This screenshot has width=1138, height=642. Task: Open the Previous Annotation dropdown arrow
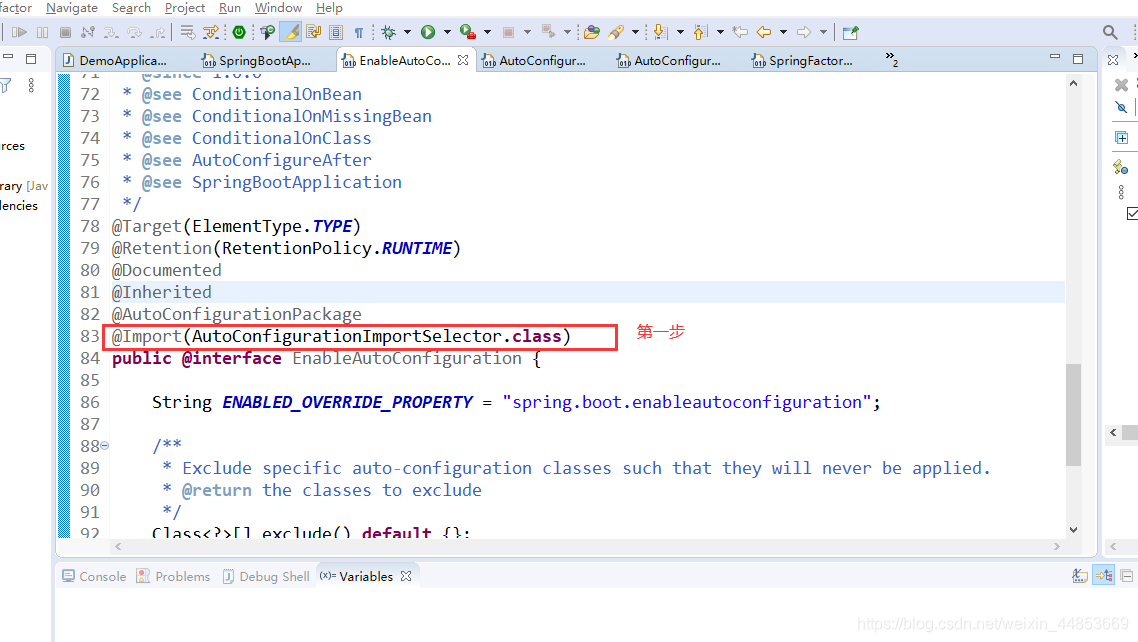pyautogui.click(x=721, y=32)
